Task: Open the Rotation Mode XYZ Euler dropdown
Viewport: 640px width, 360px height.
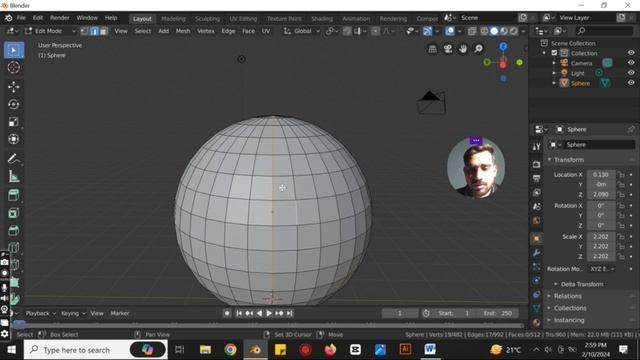Action: click(x=602, y=269)
